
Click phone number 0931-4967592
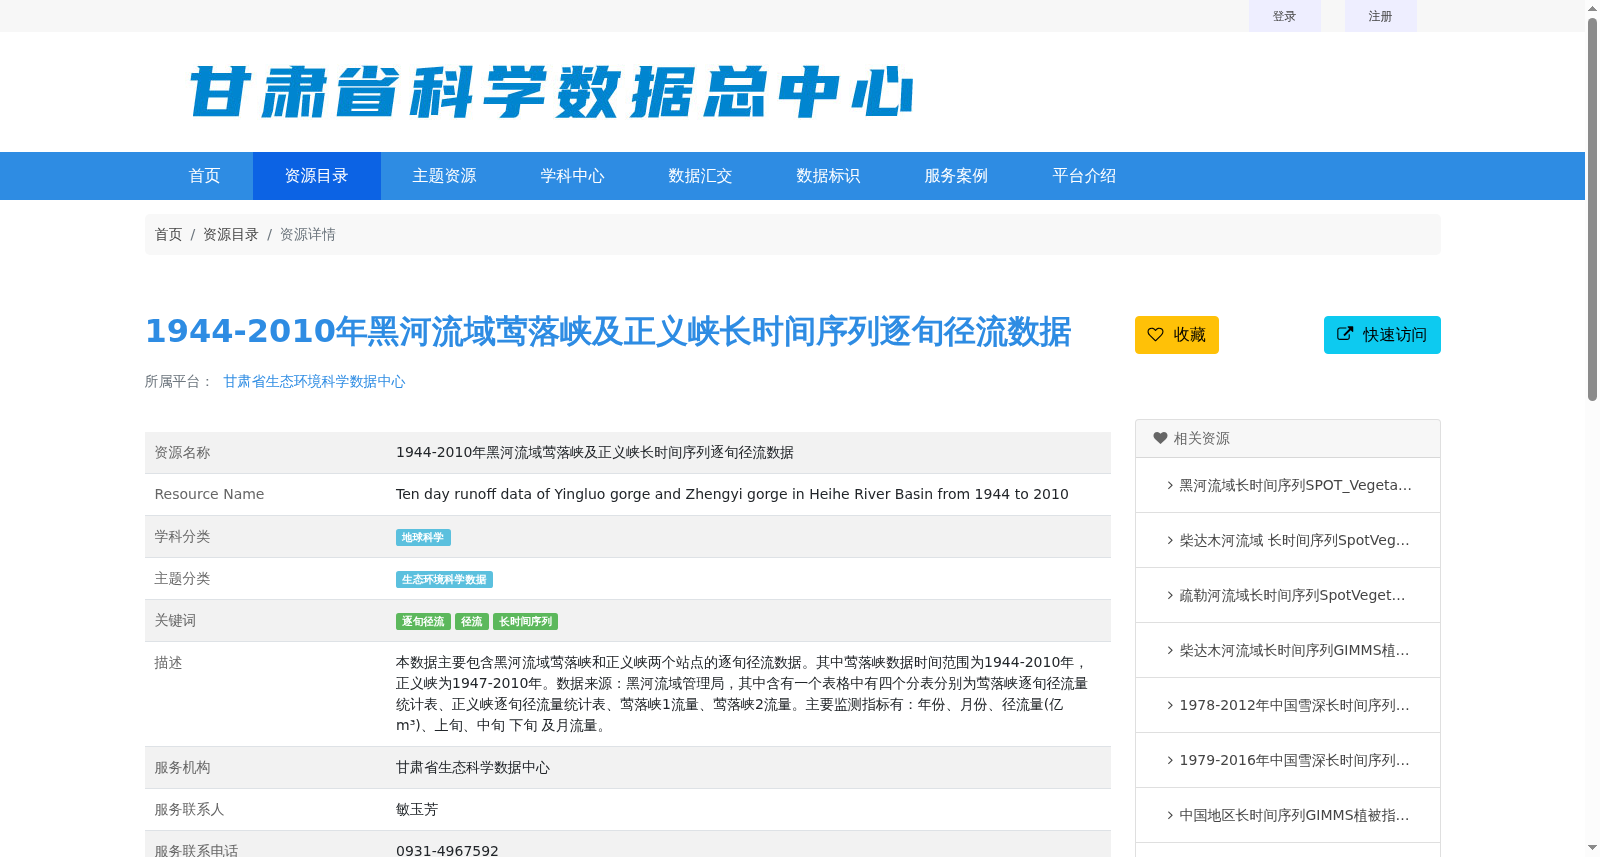(x=447, y=850)
